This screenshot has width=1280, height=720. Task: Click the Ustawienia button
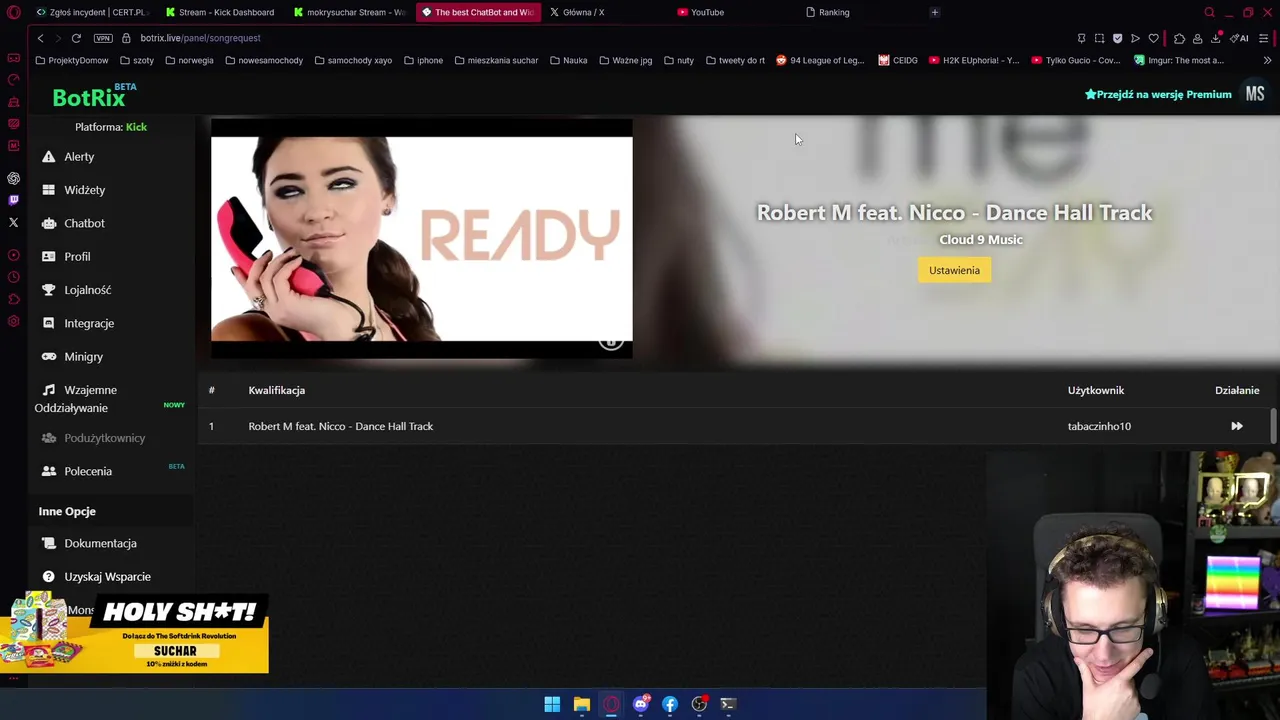point(954,270)
